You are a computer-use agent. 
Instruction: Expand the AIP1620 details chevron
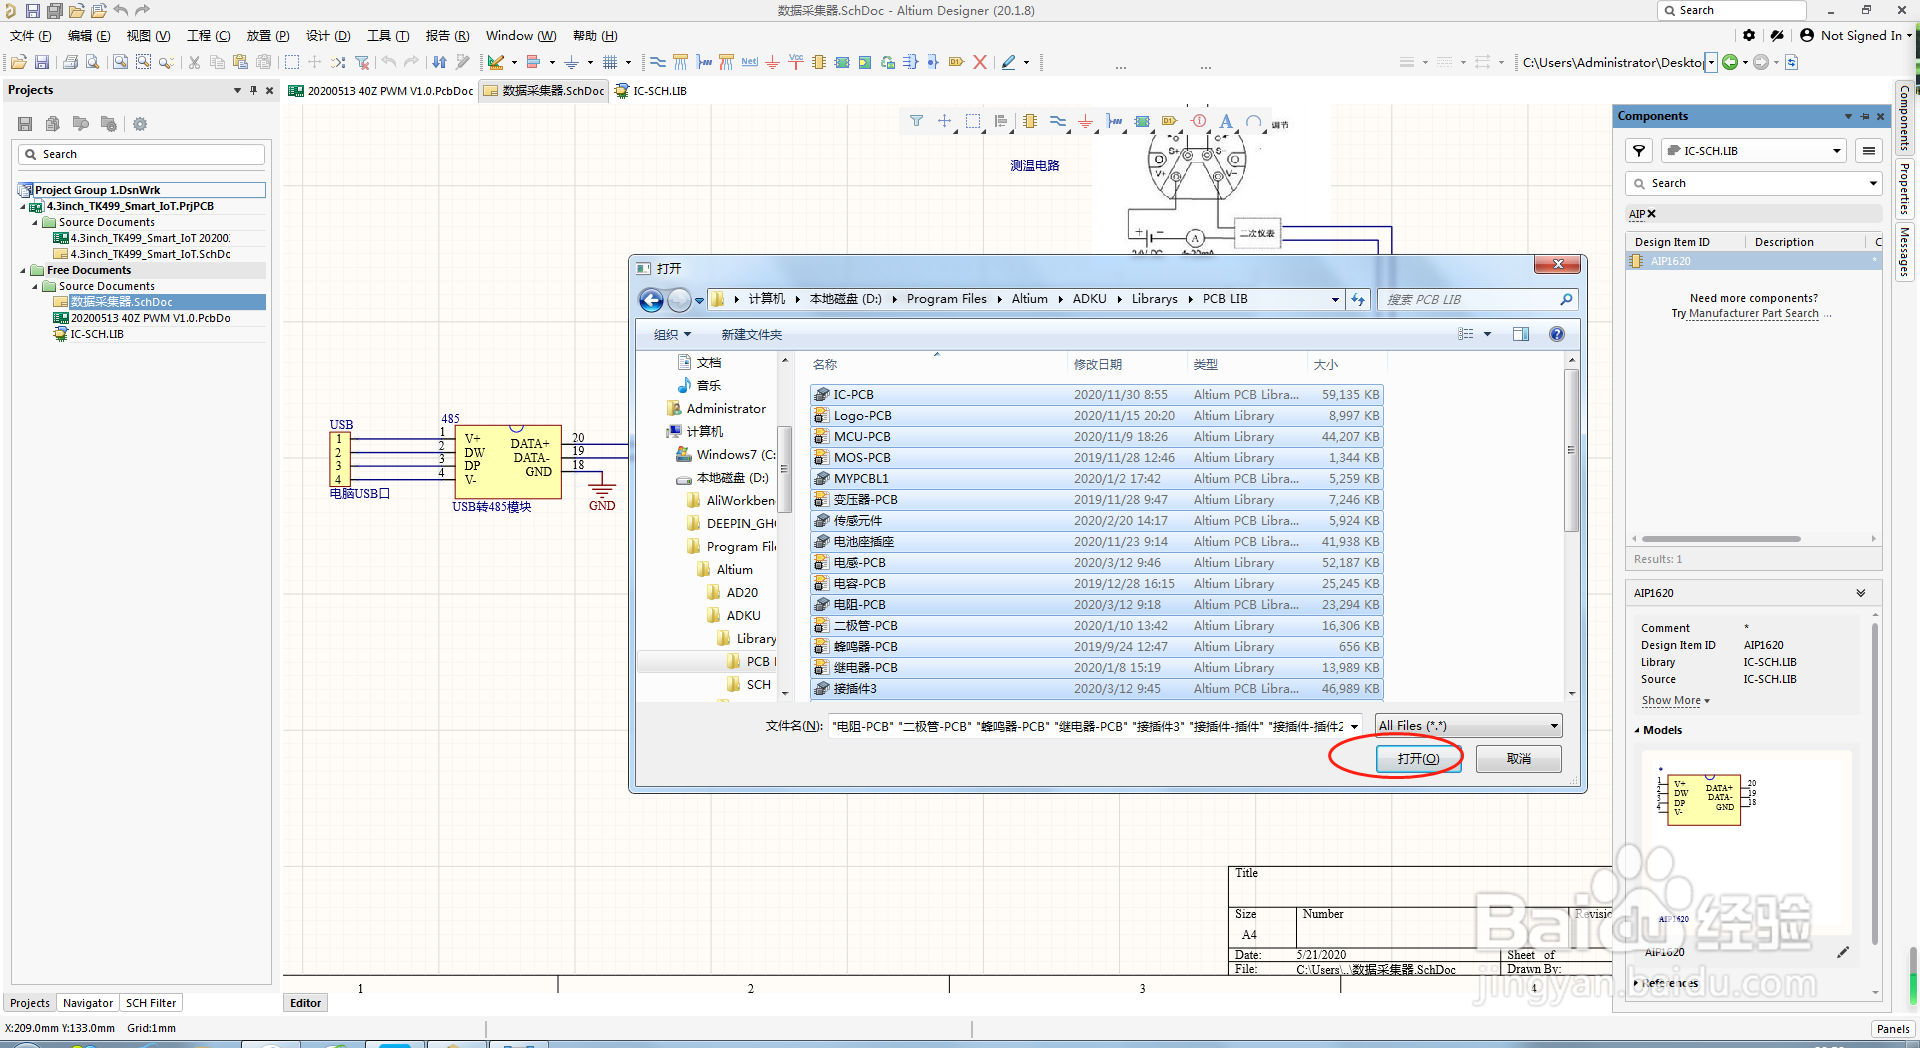pyautogui.click(x=1861, y=593)
